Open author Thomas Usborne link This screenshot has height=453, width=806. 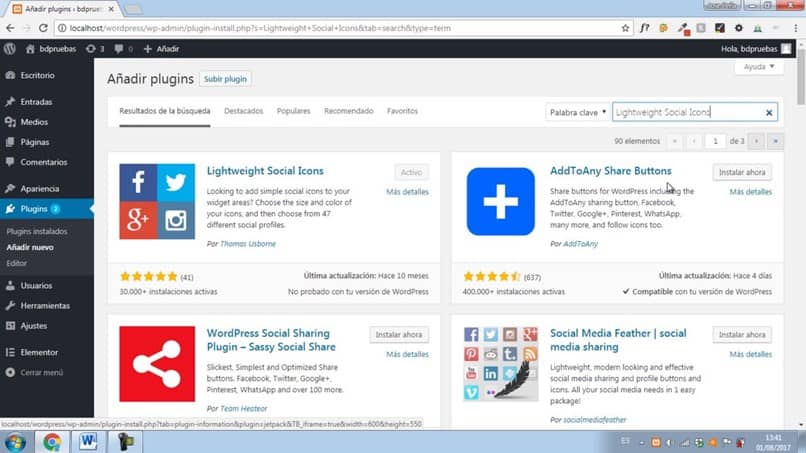tap(248, 244)
